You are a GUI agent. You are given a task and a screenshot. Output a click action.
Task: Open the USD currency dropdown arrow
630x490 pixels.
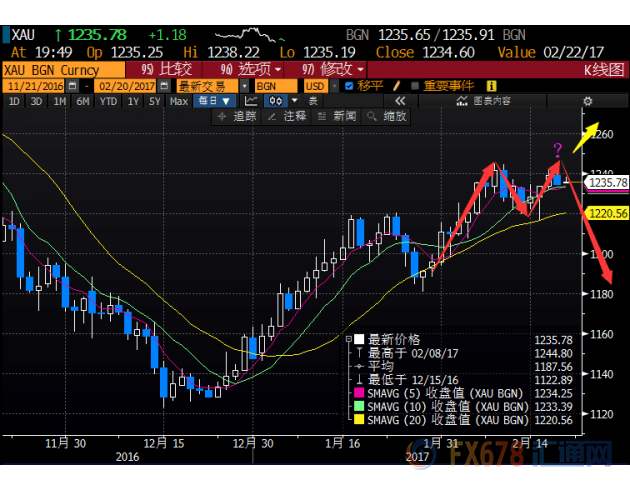334,86
